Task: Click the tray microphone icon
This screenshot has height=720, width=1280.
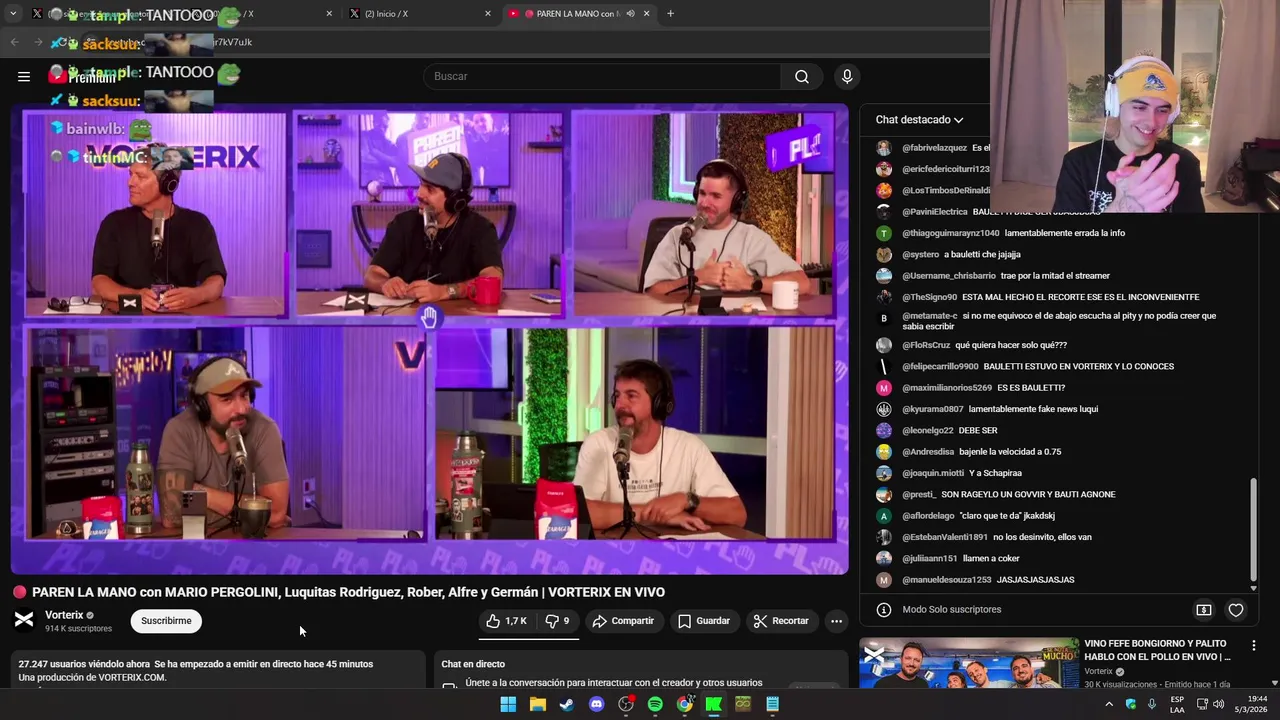Action: [1152, 704]
